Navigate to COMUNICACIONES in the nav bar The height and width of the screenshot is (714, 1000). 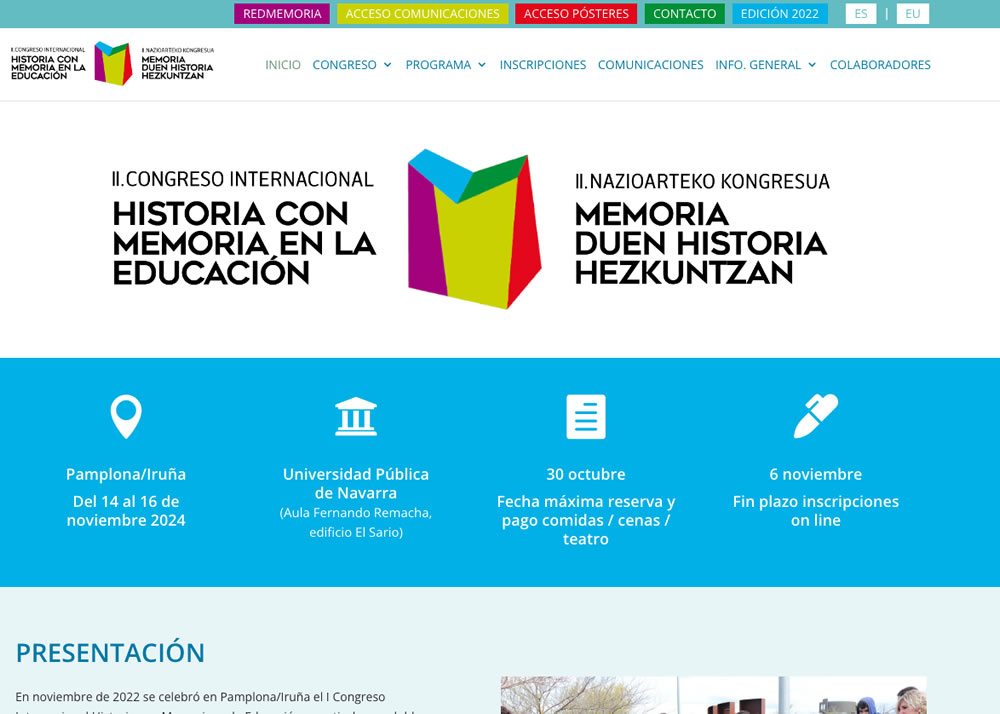click(650, 65)
